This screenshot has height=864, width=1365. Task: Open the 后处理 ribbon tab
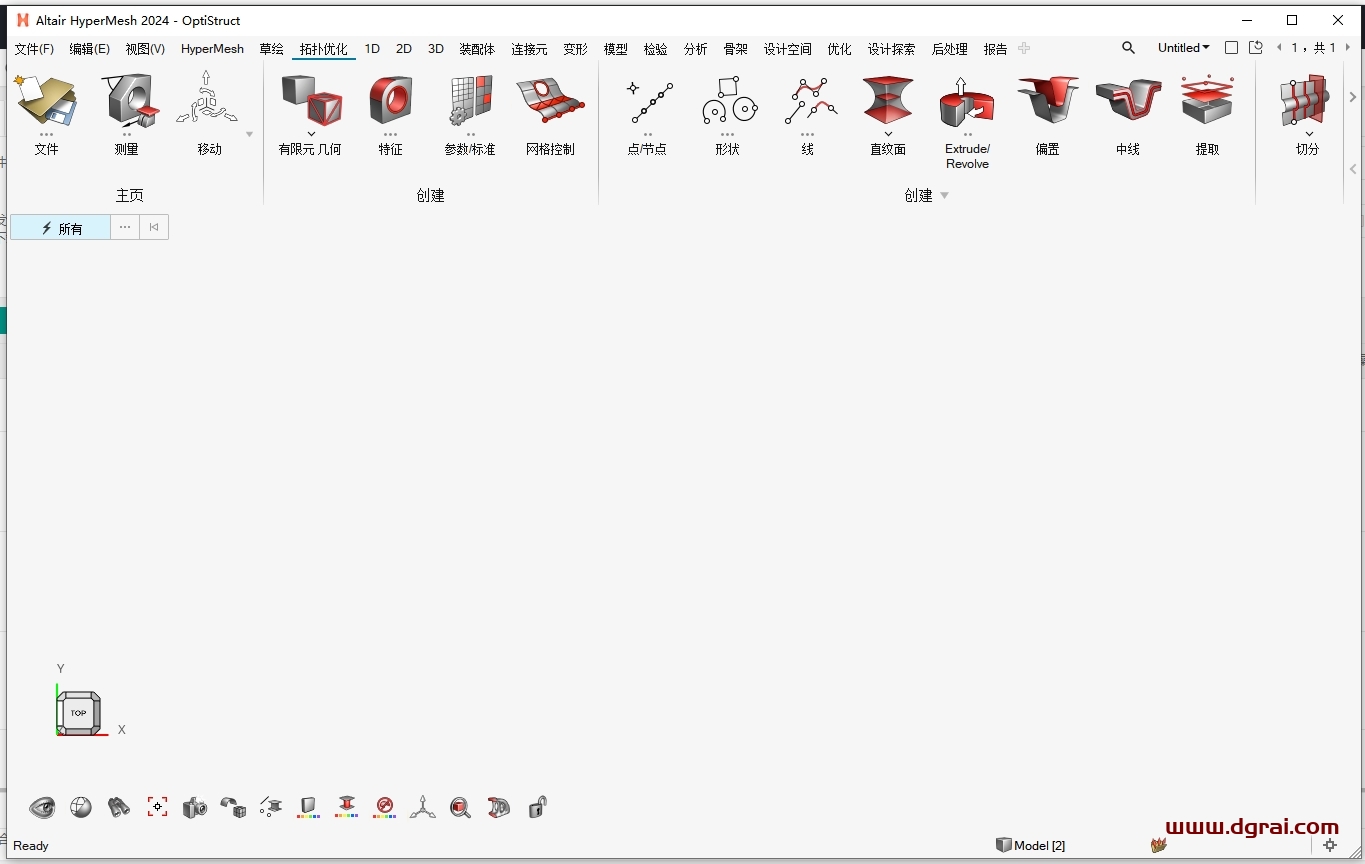tap(949, 49)
